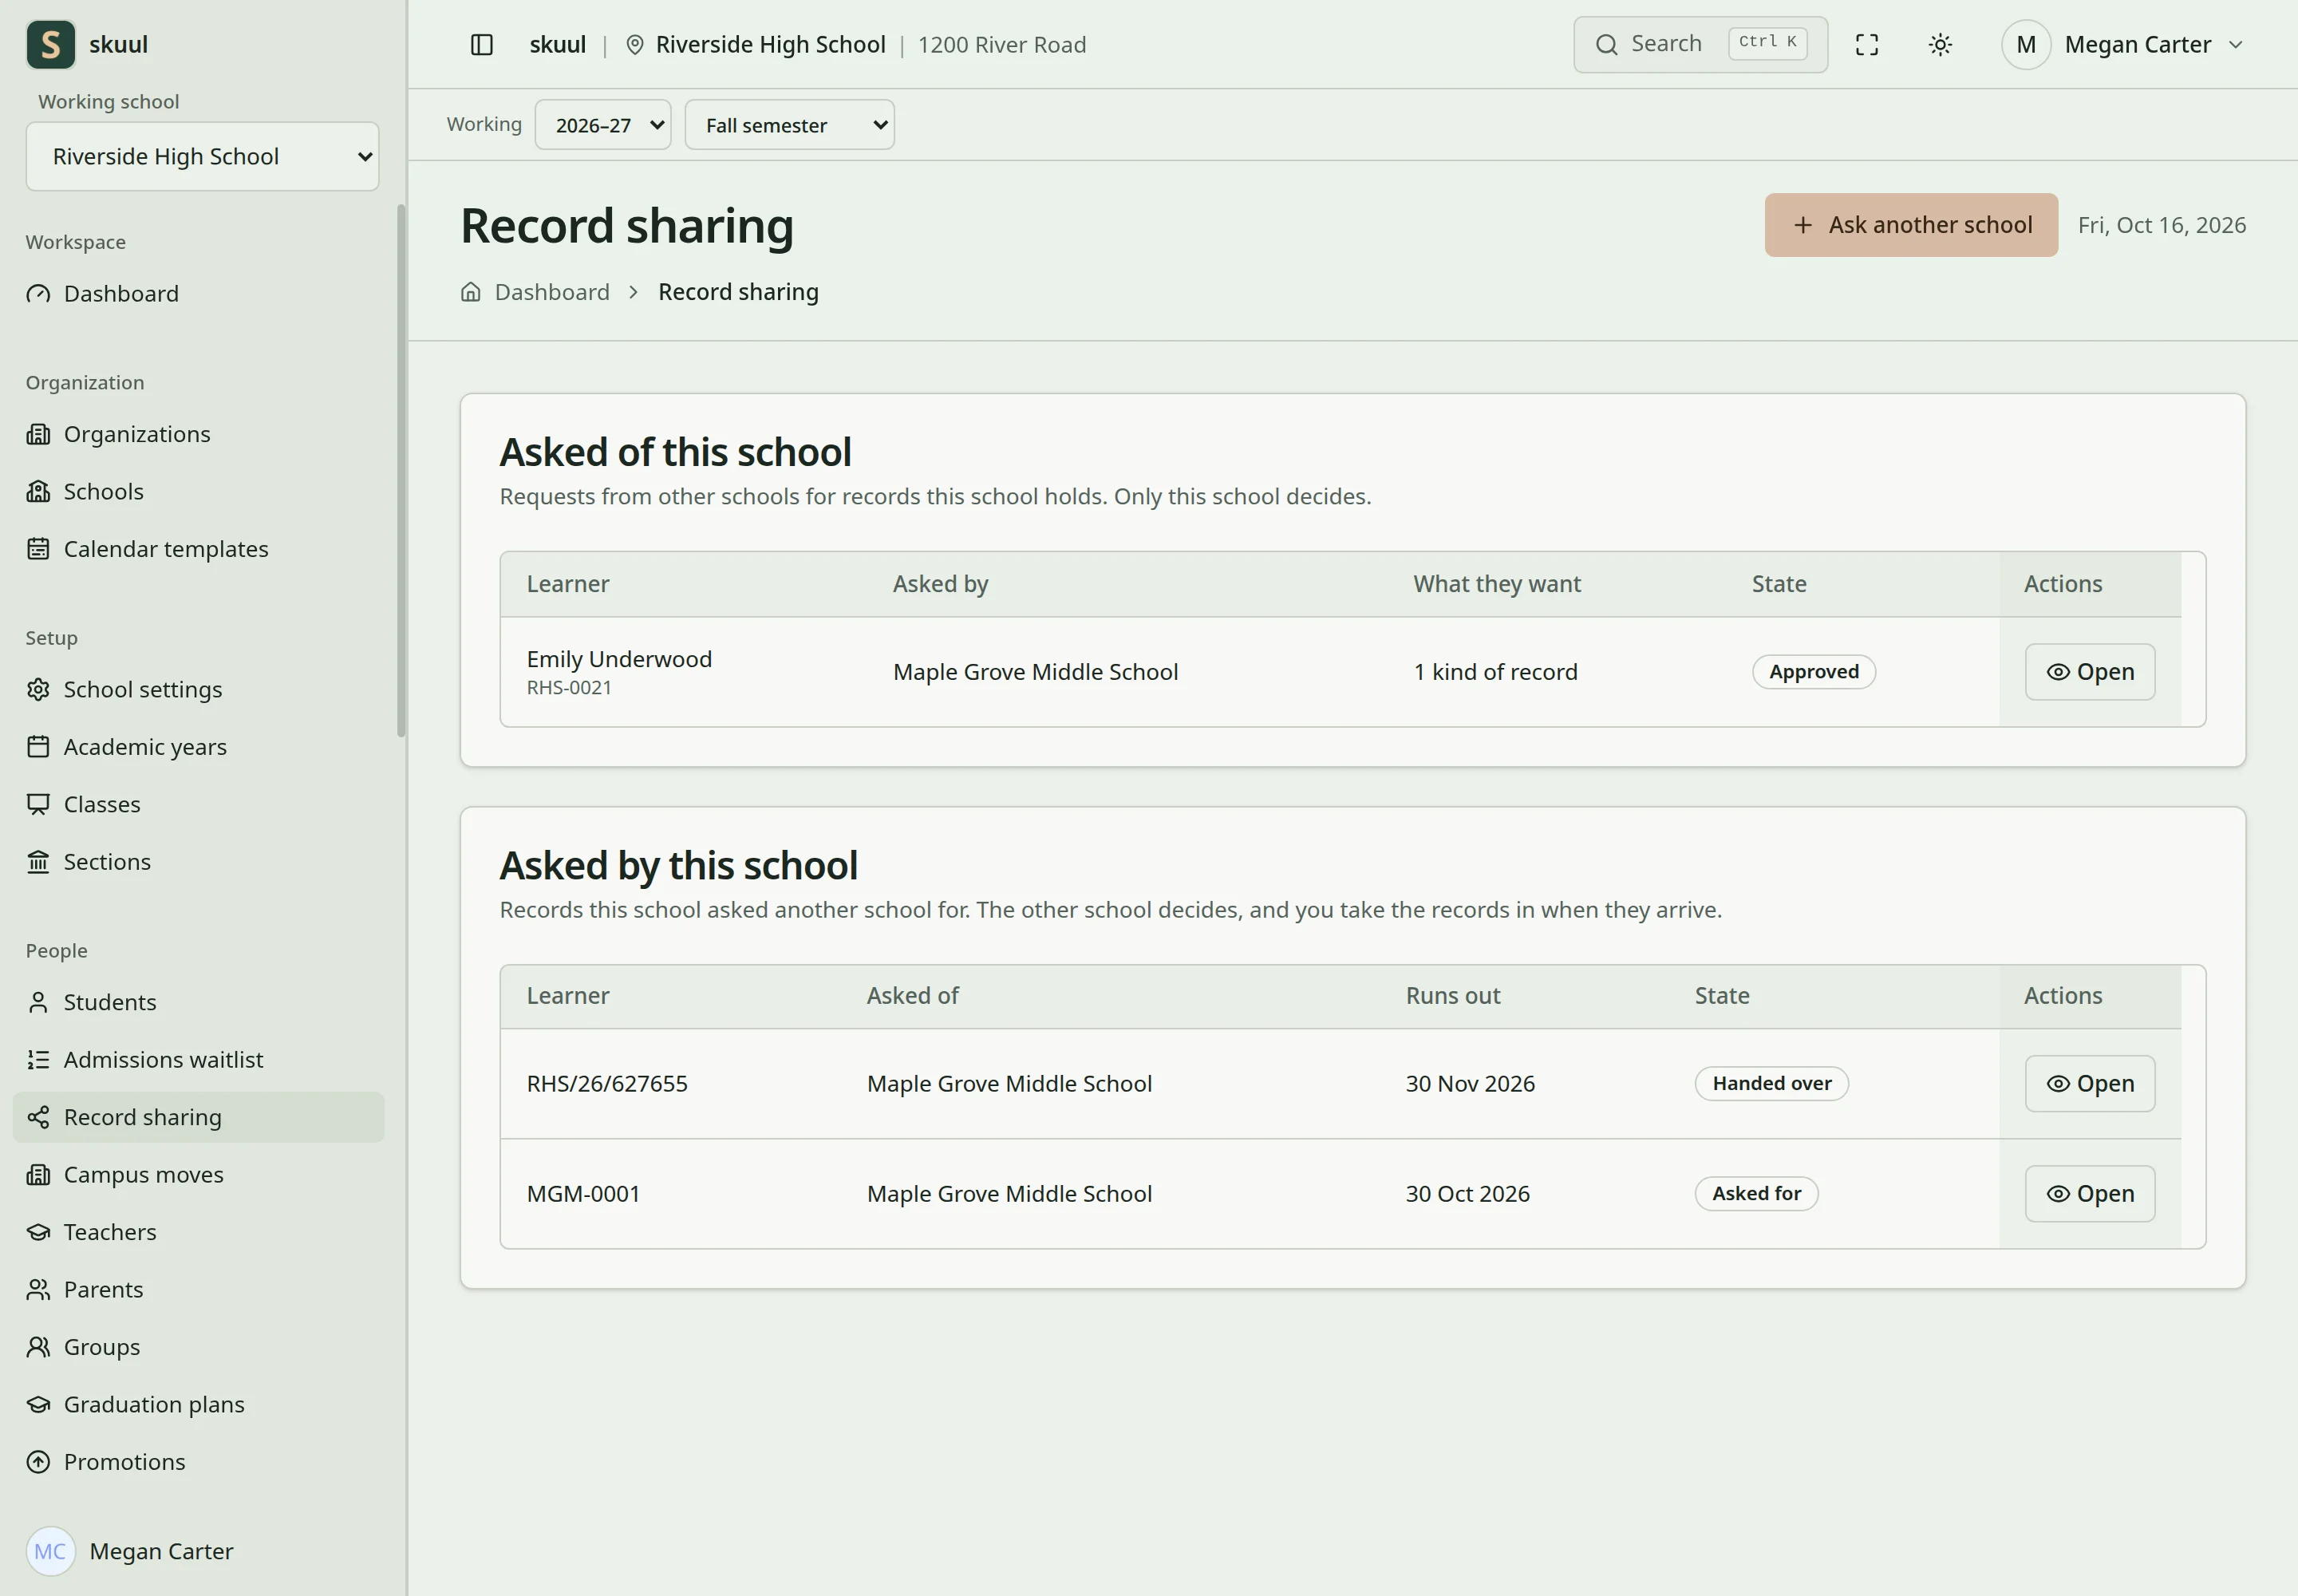This screenshot has width=2298, height=1596.
Task: Go to Students in the sidebar
Action: click(x=199, y=1002)
